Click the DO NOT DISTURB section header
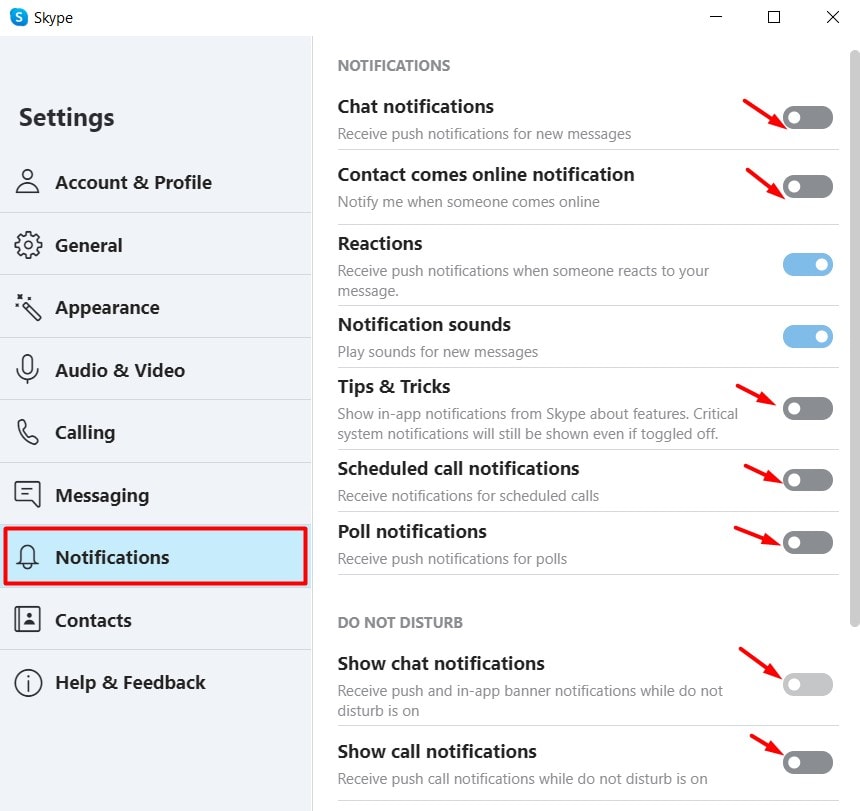 400,622
